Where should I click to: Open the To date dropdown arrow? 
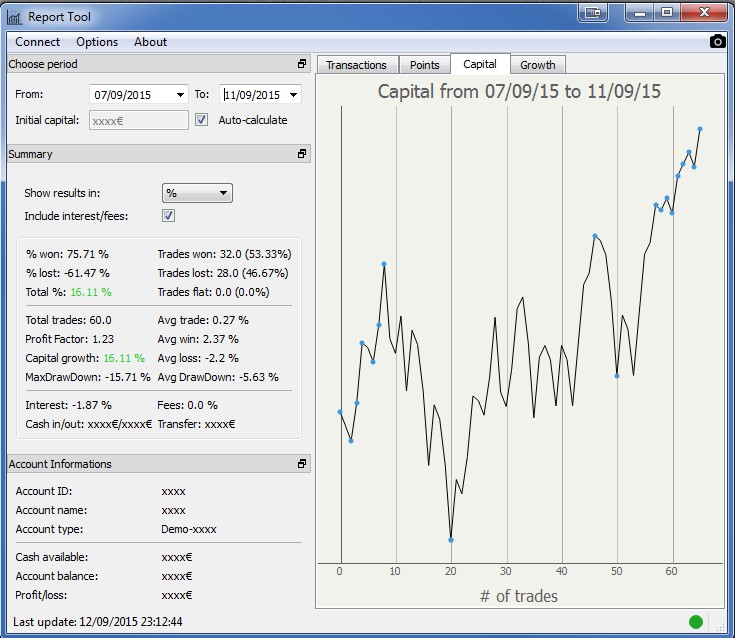point(293,95)
